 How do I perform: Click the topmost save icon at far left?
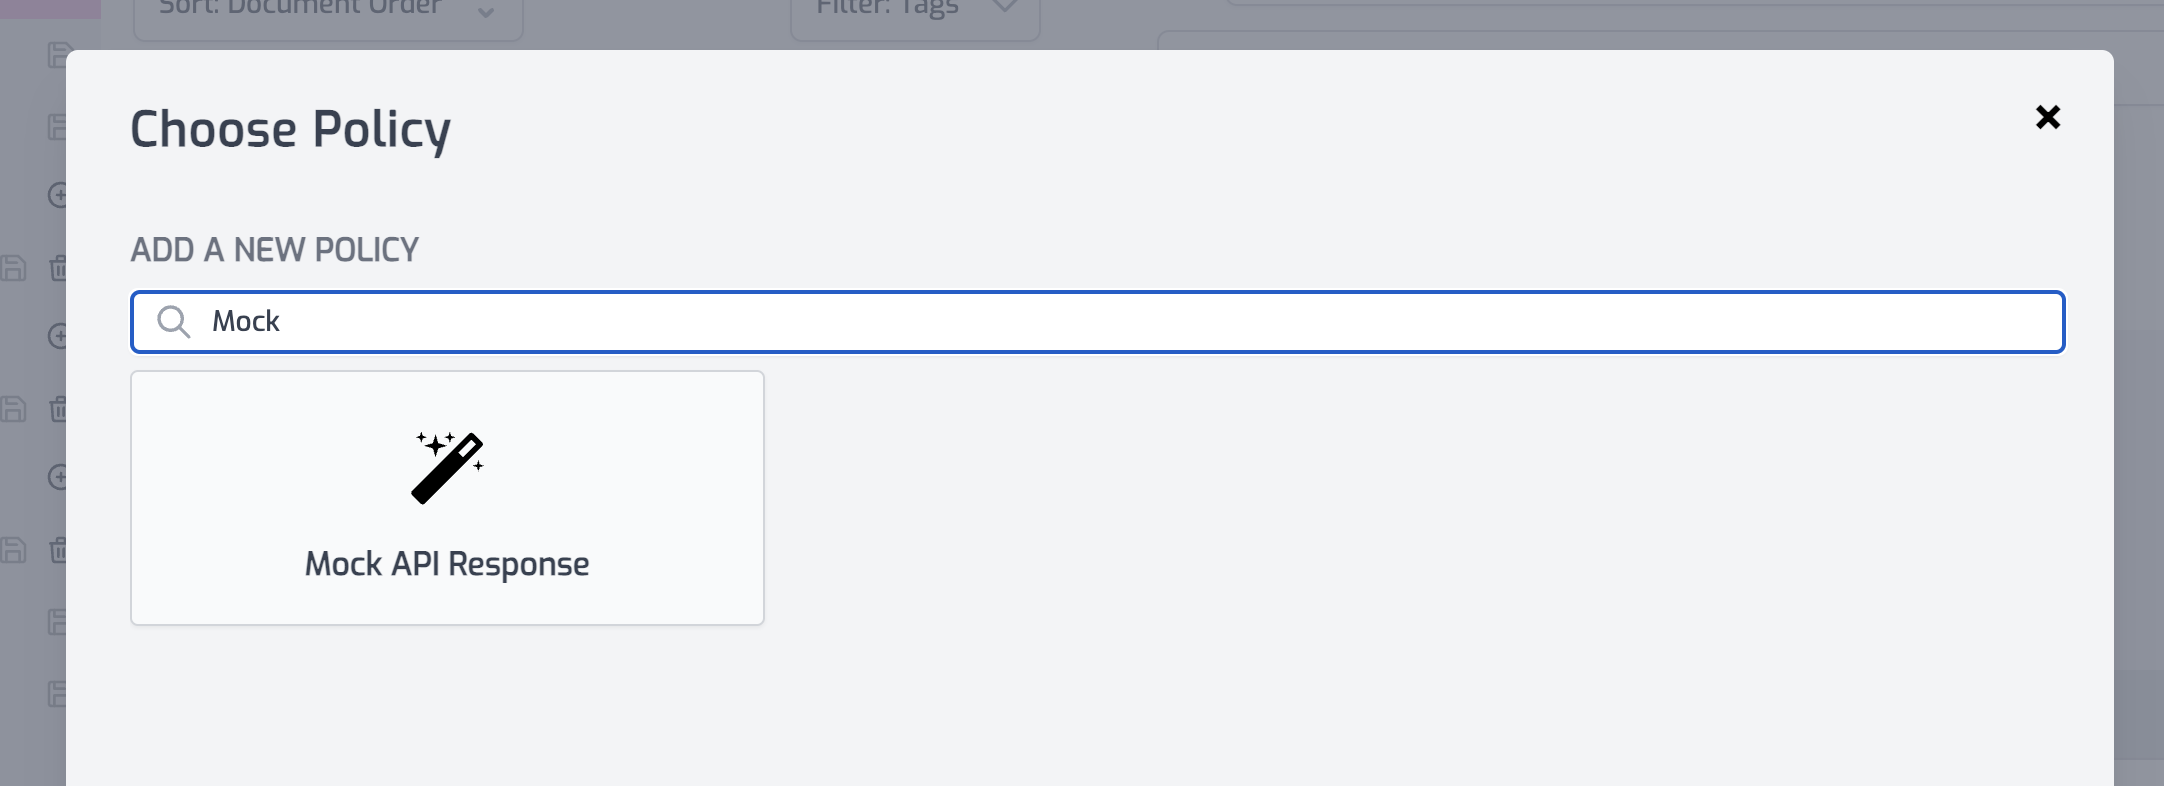tap(13, 268)
